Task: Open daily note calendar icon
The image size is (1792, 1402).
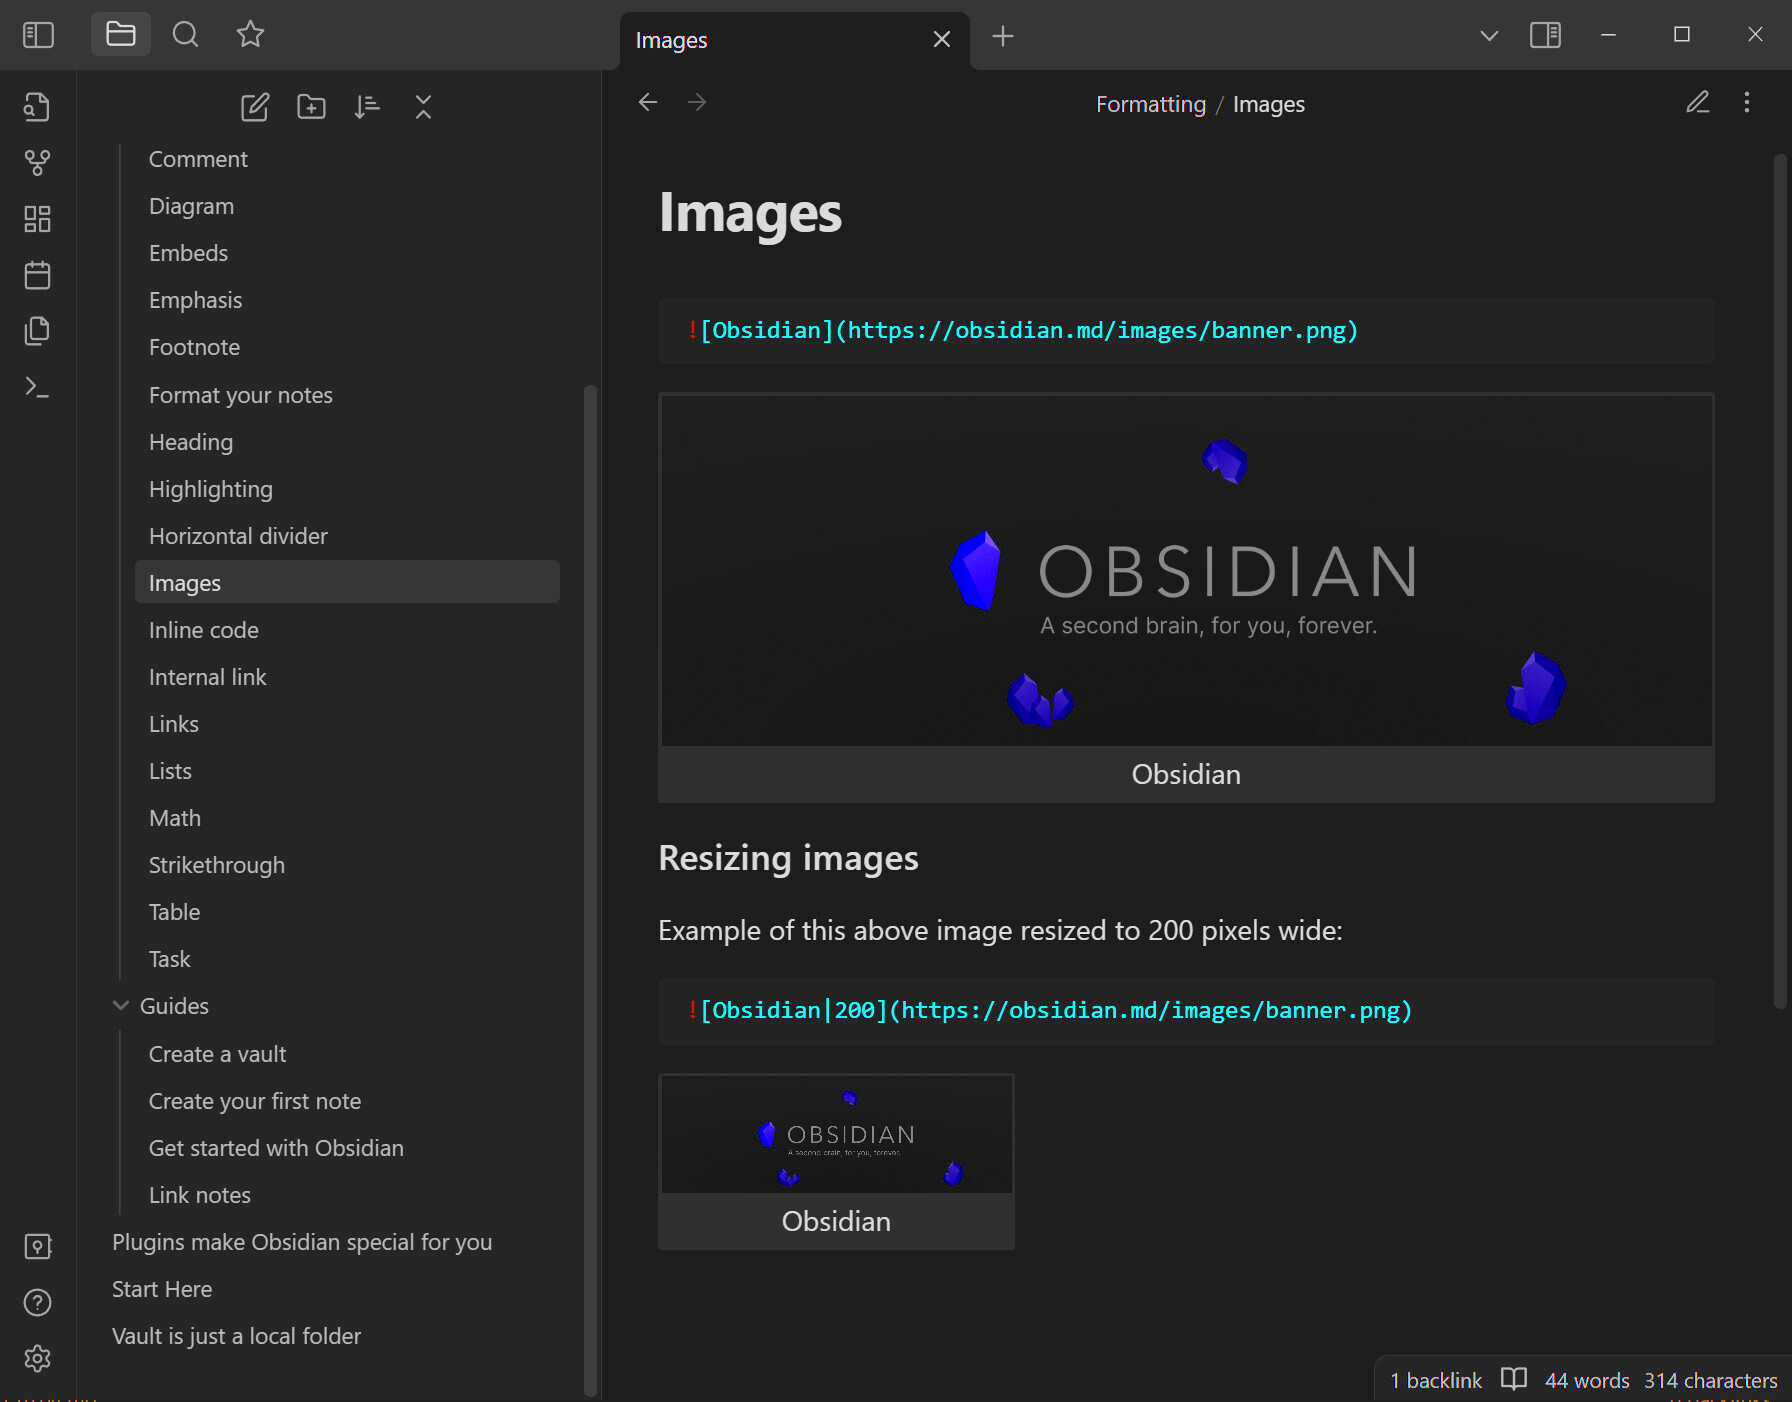Action: tap(37, 274)
